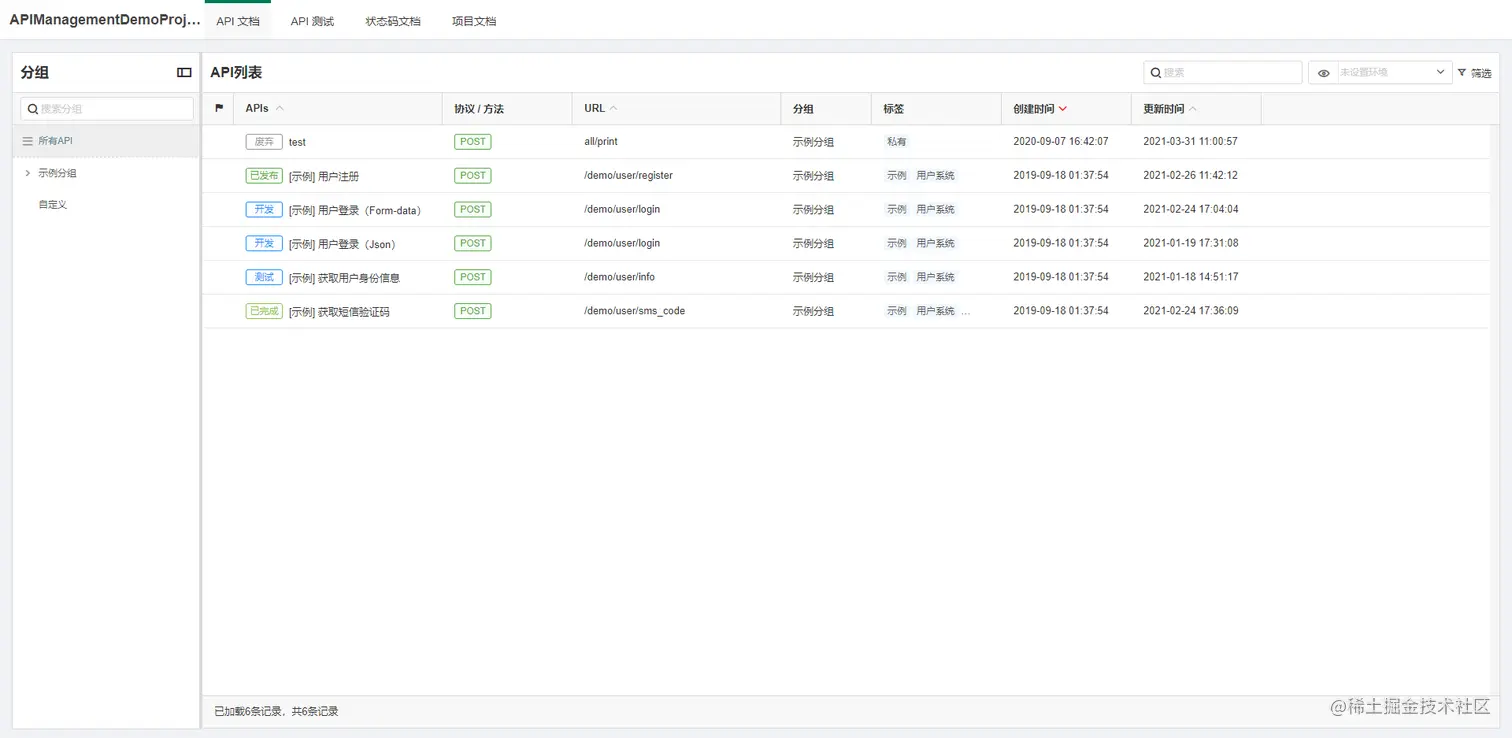This screenshot has width=1512, height=738.
Task: Click the 已加载6条记录 status text
Action: tap(276, 711)
